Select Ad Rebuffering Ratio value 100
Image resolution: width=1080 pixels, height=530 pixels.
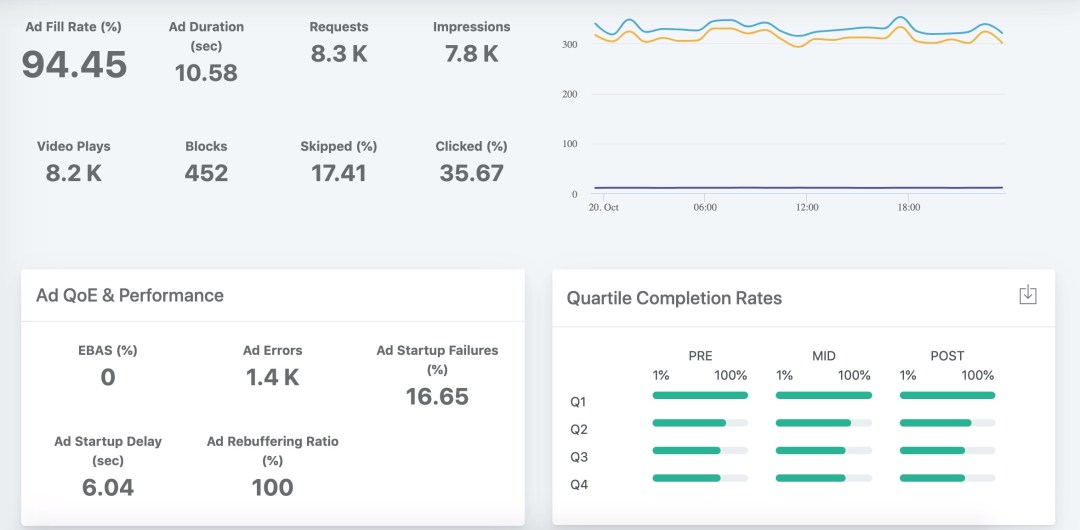[272, 487]
